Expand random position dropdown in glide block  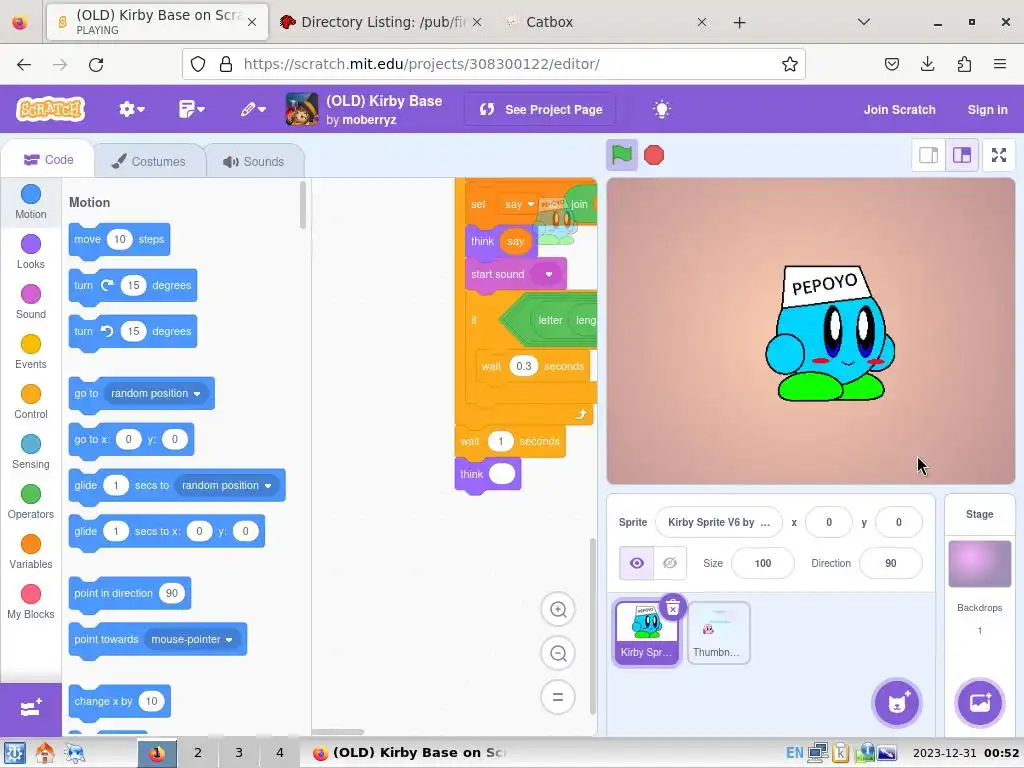pyautogui.click(x=226, y=485)
